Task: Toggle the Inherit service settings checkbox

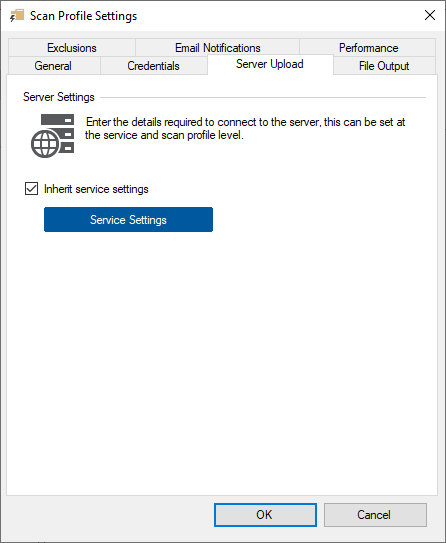Action: 31,189
